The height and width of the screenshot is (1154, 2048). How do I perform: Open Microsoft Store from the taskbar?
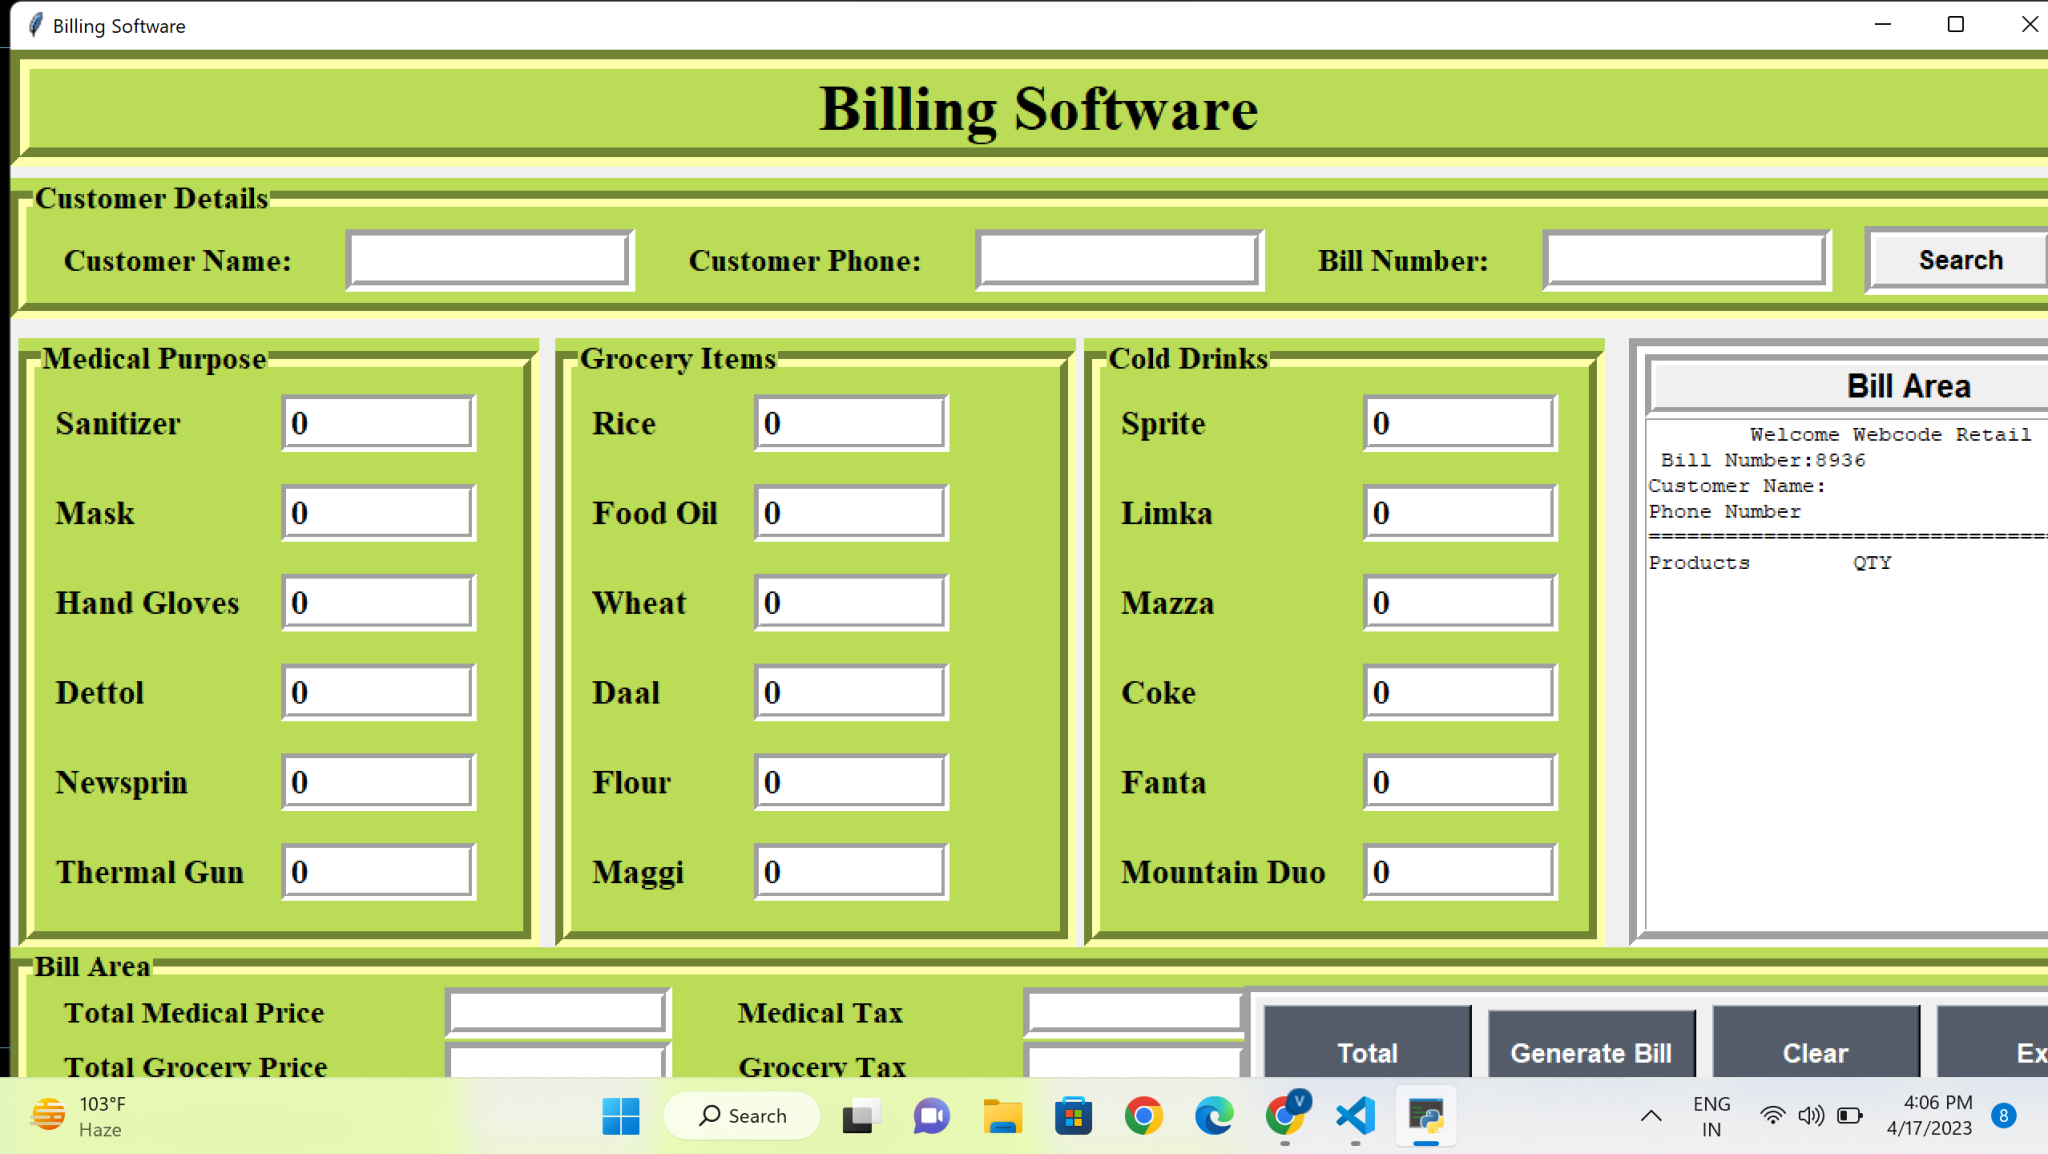1074,1115
